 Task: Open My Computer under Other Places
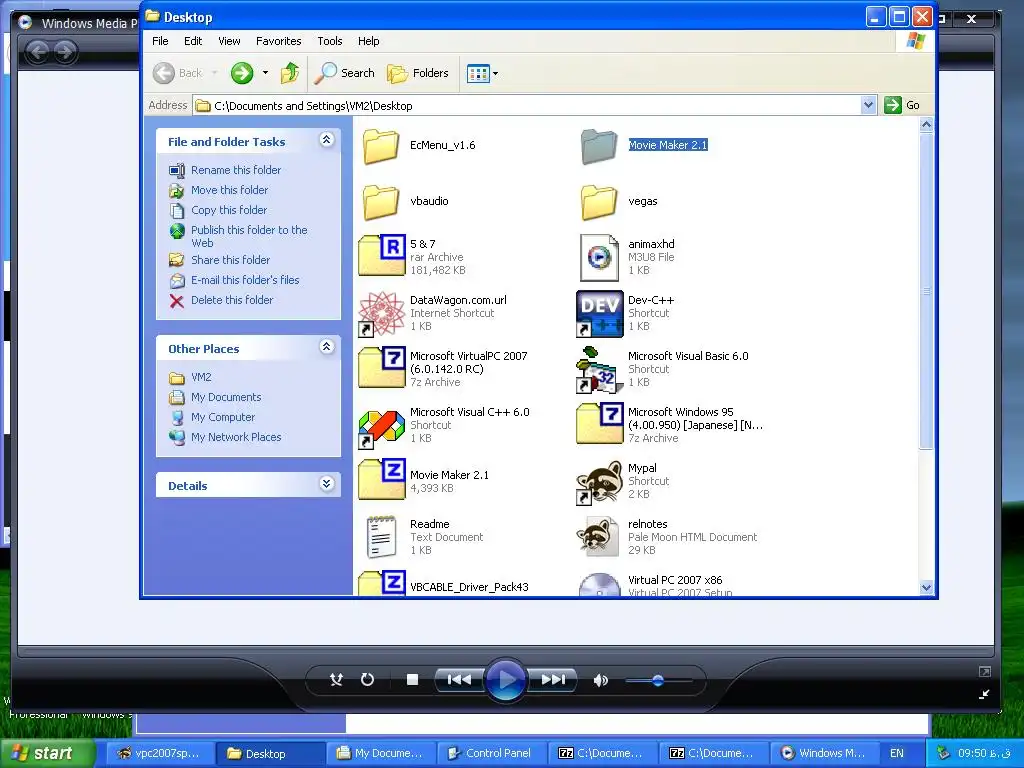223,417
